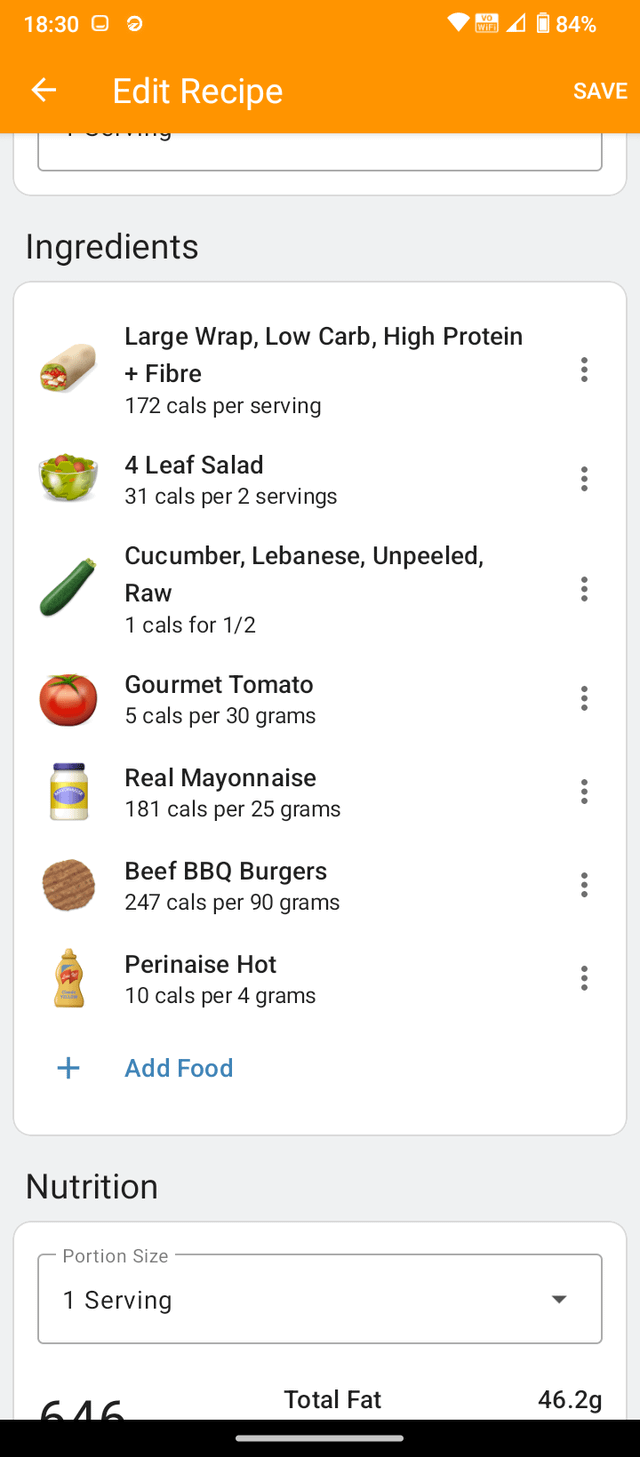The image size is (640, 1457).
Task: Open options menu for Beef BBQ Burgers
Action: [x=584, y=885]
